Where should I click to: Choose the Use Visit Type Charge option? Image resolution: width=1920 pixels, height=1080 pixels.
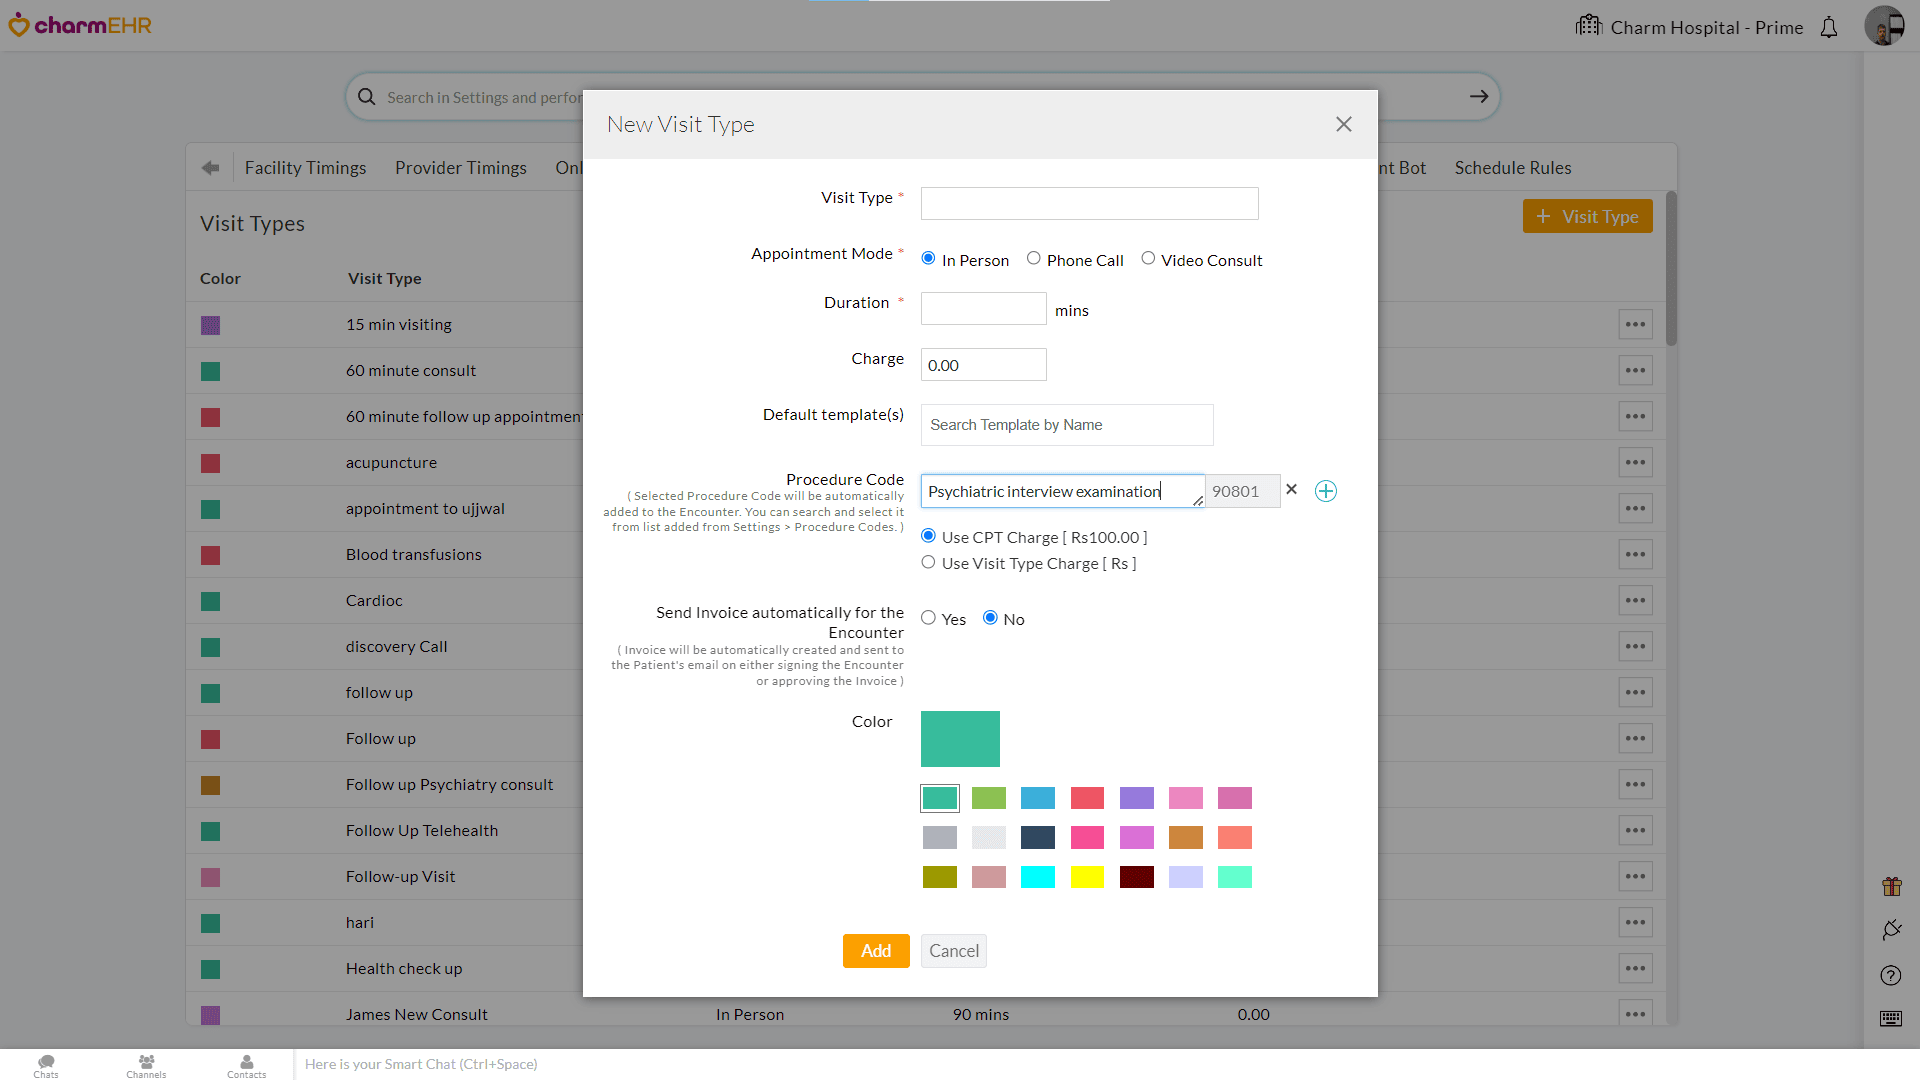tap(928, 562)
